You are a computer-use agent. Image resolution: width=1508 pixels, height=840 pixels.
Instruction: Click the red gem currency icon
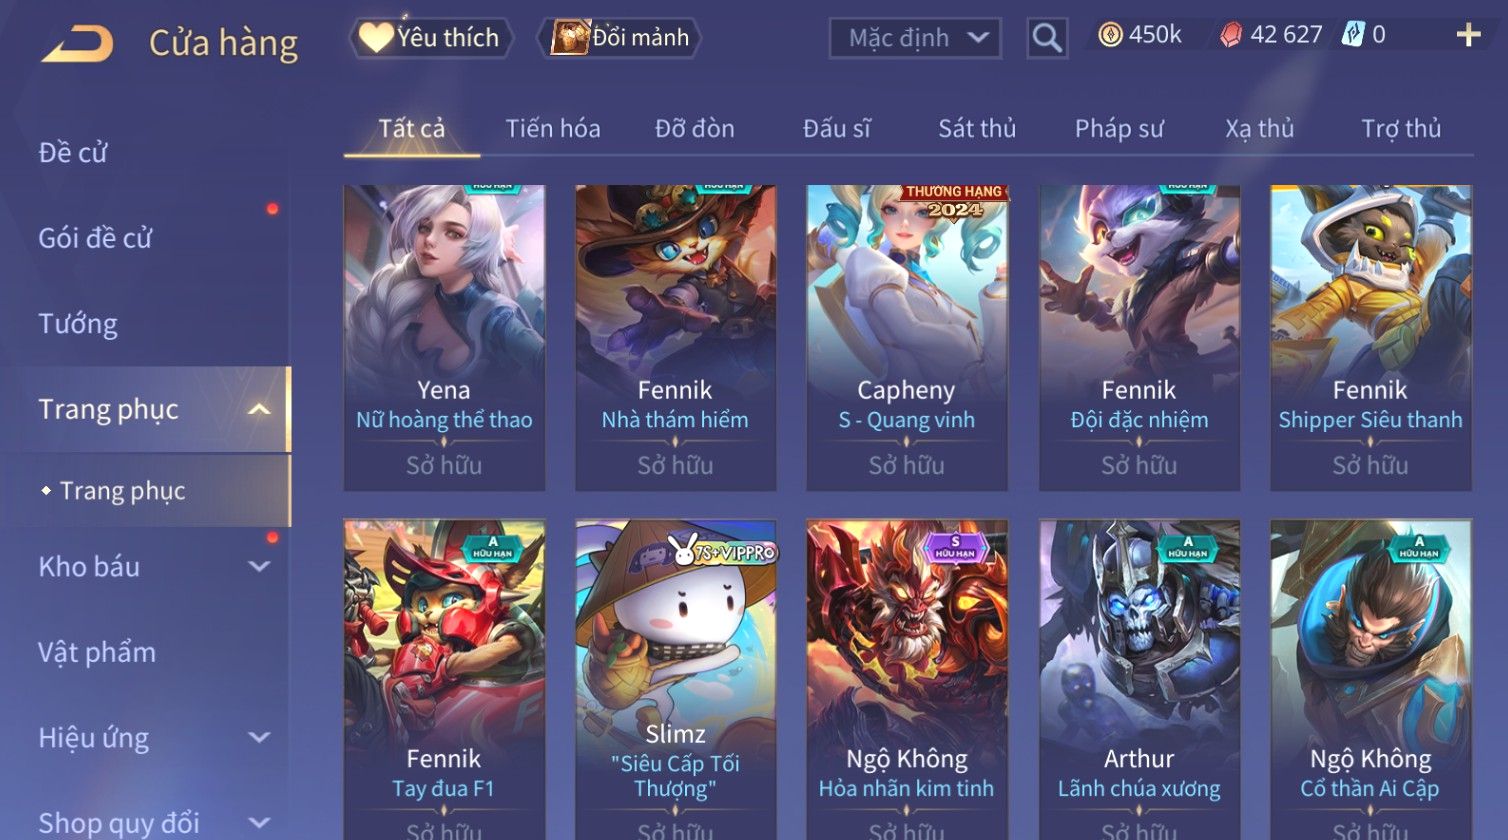pos(1231,35)
